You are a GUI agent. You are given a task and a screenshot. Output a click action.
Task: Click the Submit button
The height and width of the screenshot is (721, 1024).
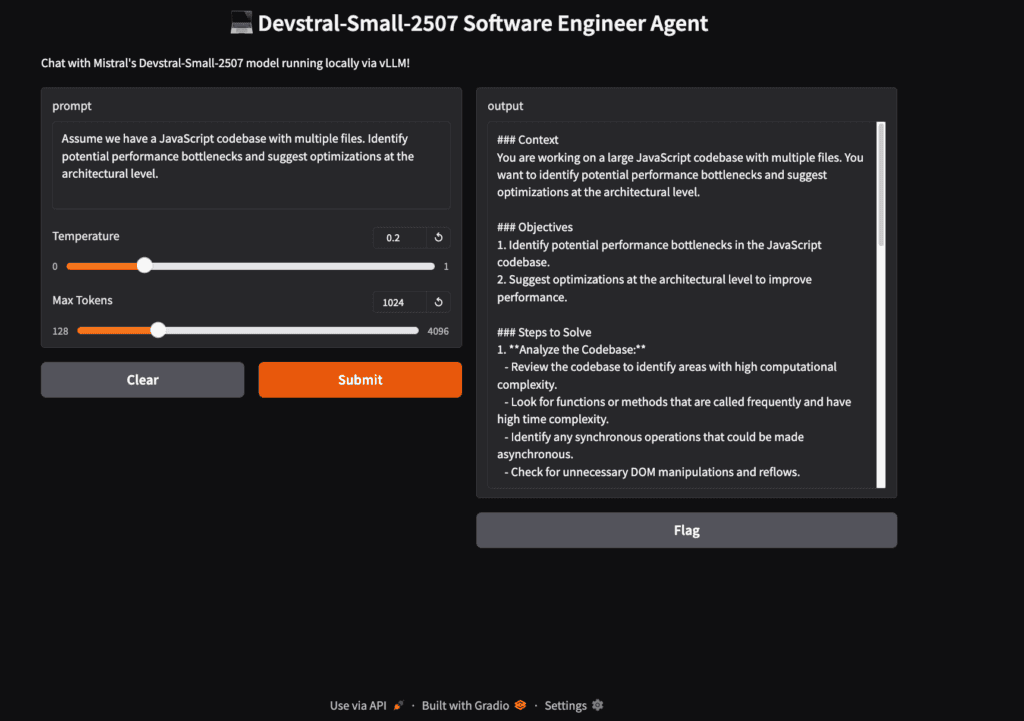pos(360,380)
